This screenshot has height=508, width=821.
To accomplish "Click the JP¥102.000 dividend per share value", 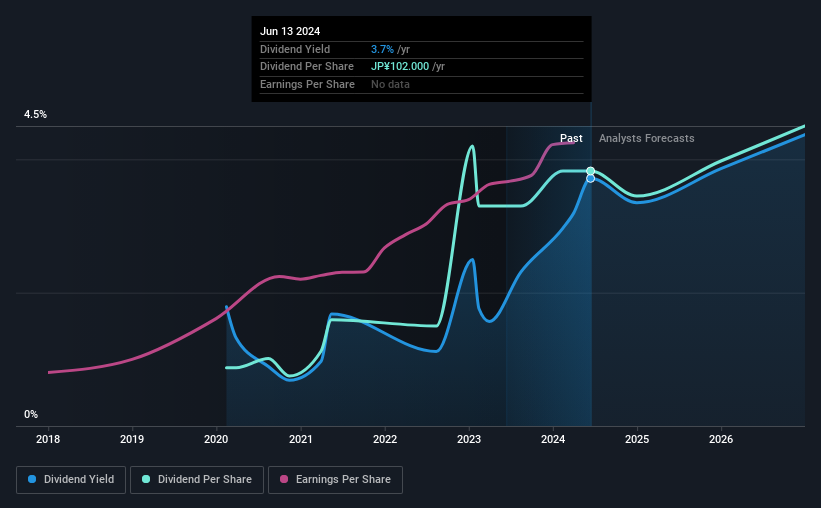I will click(400, 67).
